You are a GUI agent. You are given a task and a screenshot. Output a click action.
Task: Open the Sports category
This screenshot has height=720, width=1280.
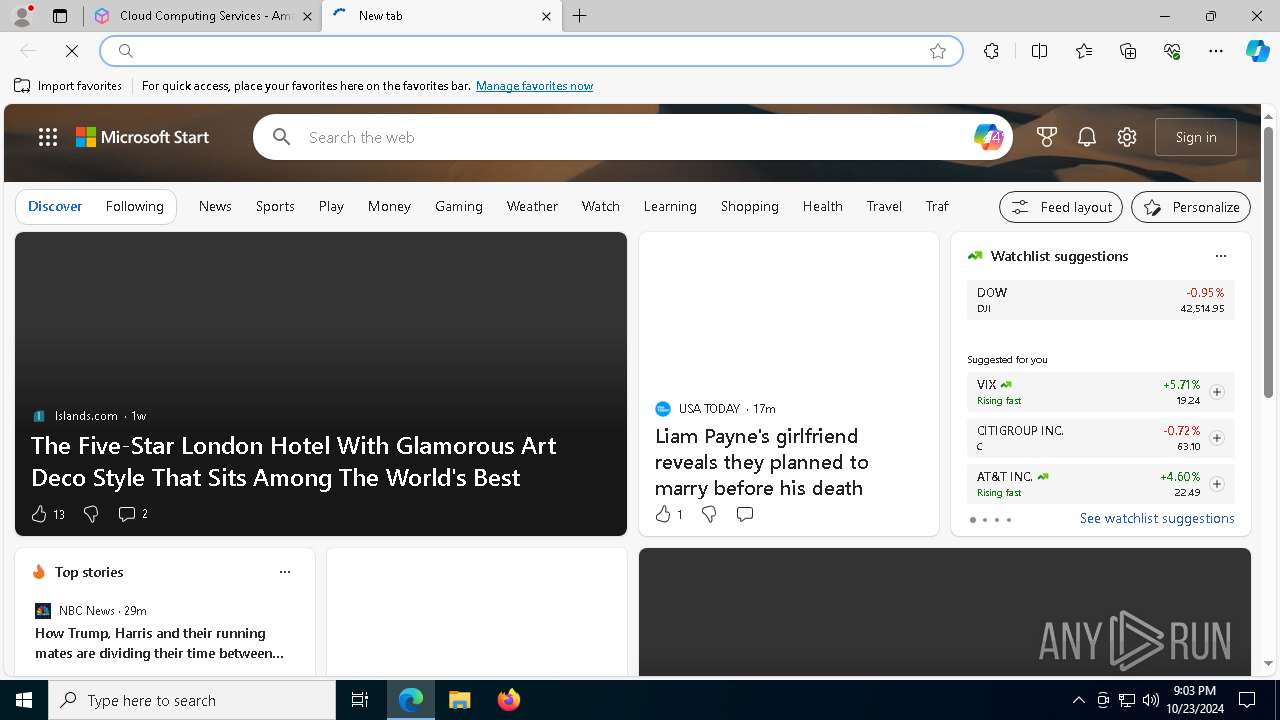coord(275,206)
